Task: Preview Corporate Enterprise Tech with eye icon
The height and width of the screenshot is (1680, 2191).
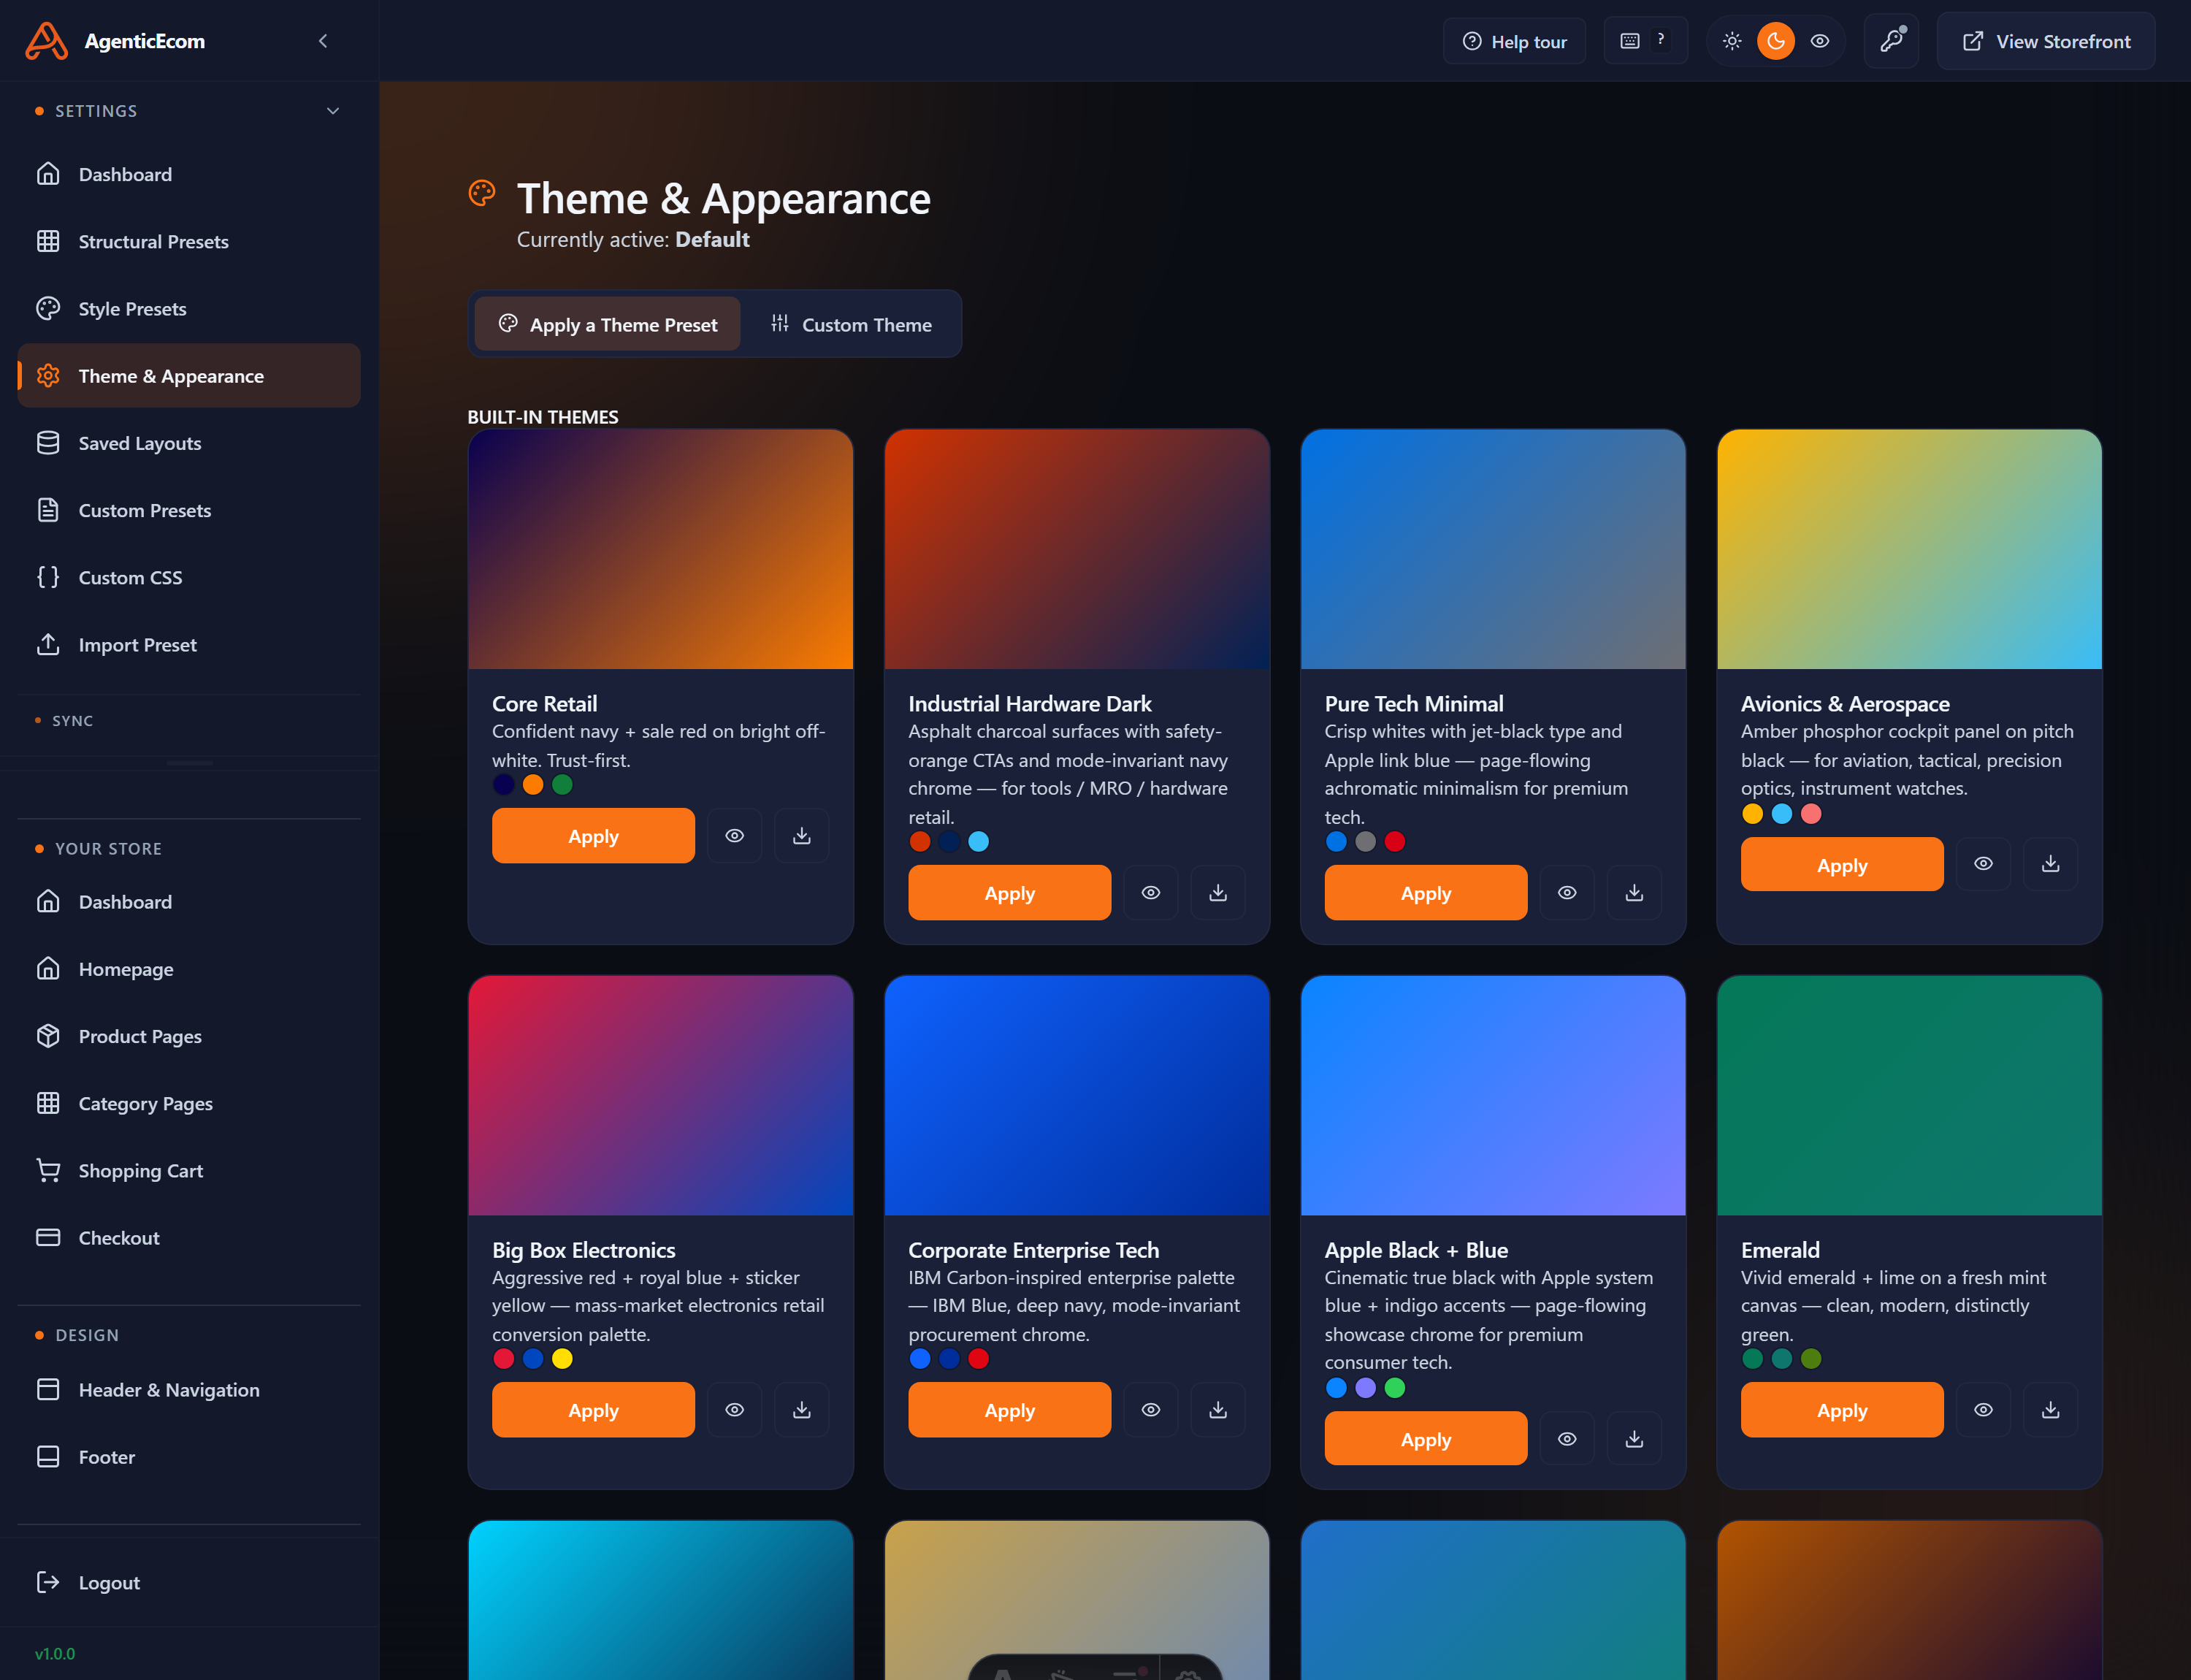Action: (x=1151, y=1410)
